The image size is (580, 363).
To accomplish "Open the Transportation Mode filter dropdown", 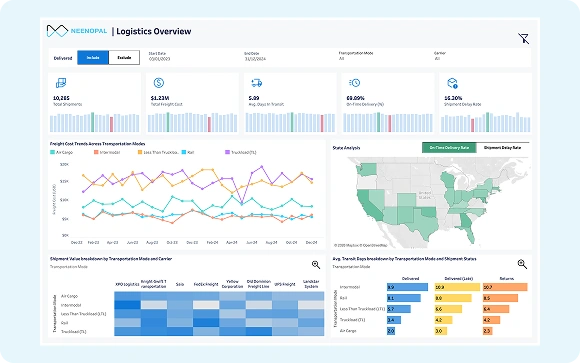I will coord(356,56).
